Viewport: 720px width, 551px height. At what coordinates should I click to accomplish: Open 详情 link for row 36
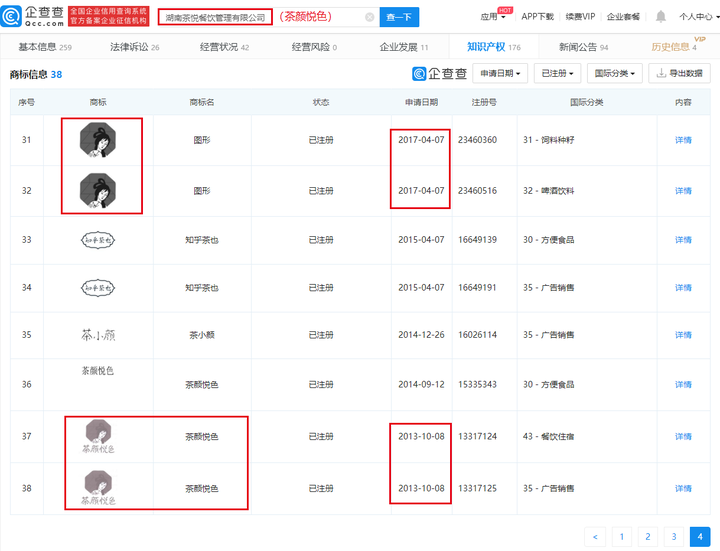click(x=683, y=384)
